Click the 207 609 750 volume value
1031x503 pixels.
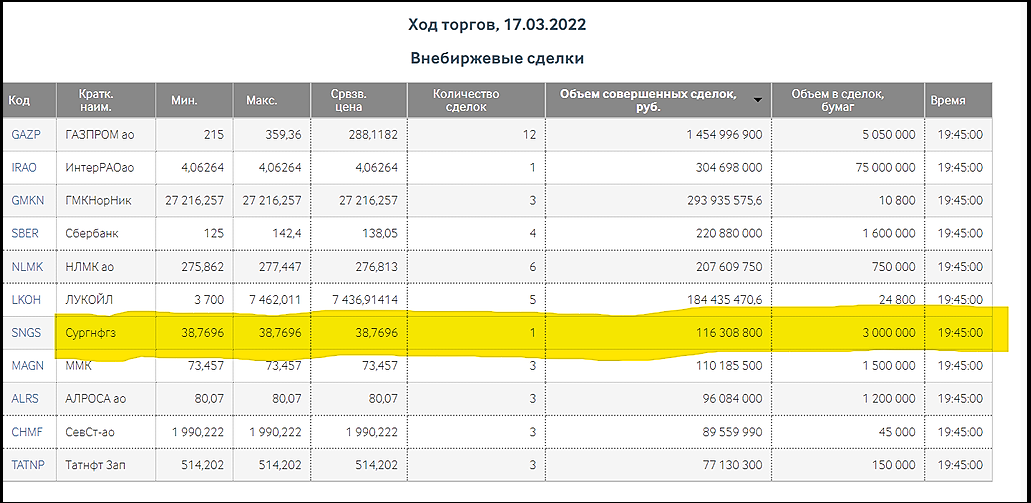[728, 267]
